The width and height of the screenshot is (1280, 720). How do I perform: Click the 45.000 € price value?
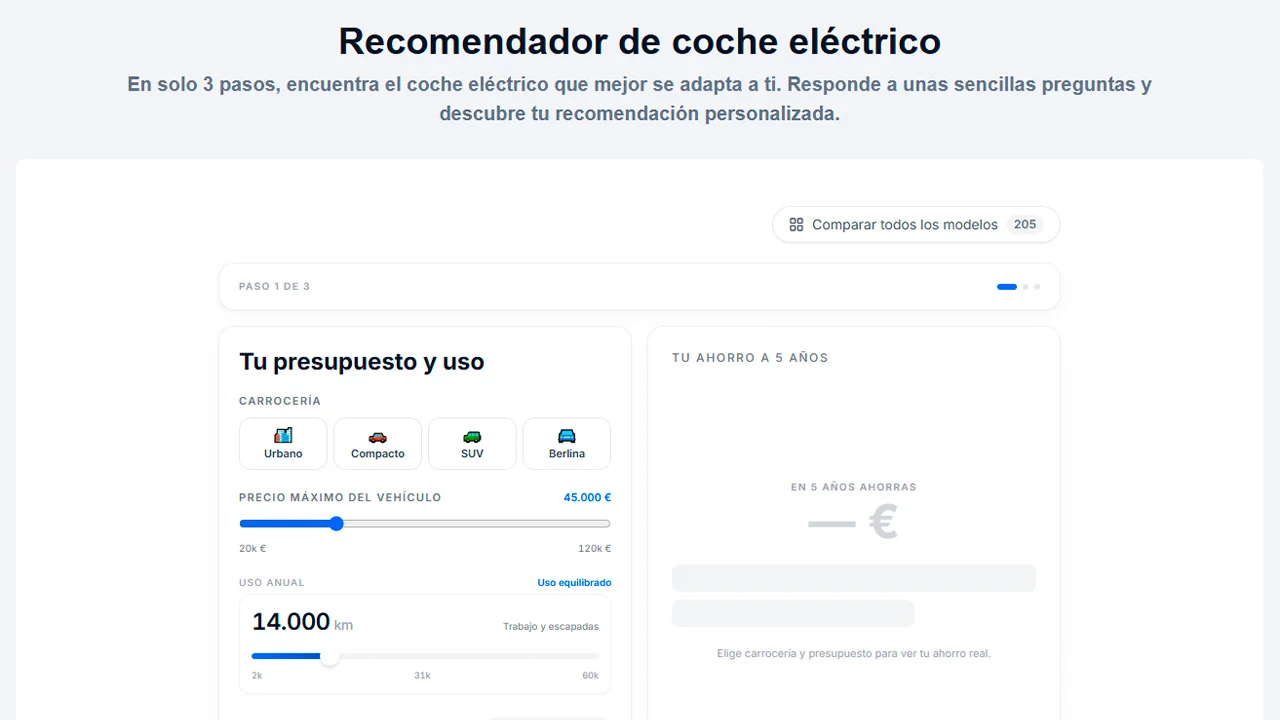(x=587, y=497)
